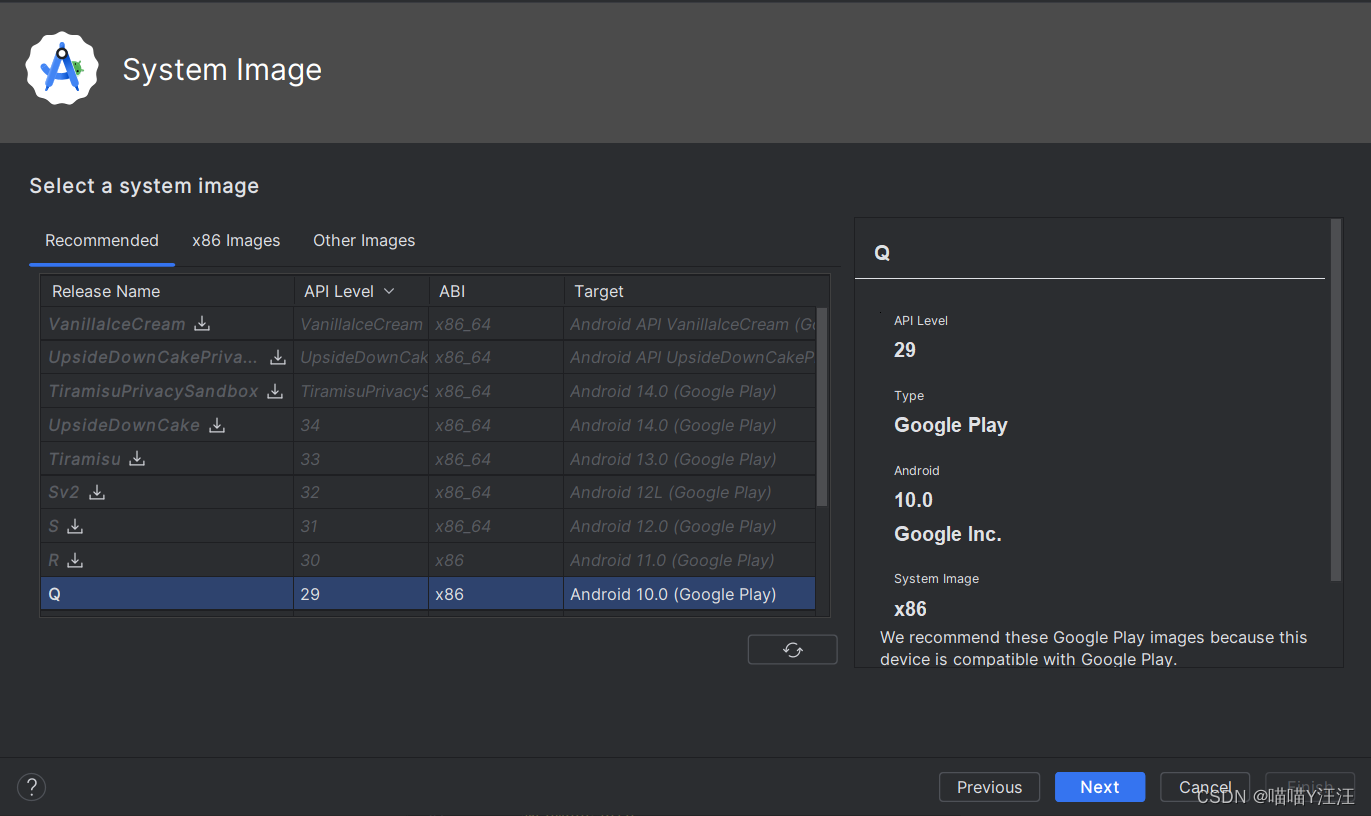The width and height of the screenshot is (1371, 816).
Task: Go back with the Previous button
Action: tap(989, 787)
